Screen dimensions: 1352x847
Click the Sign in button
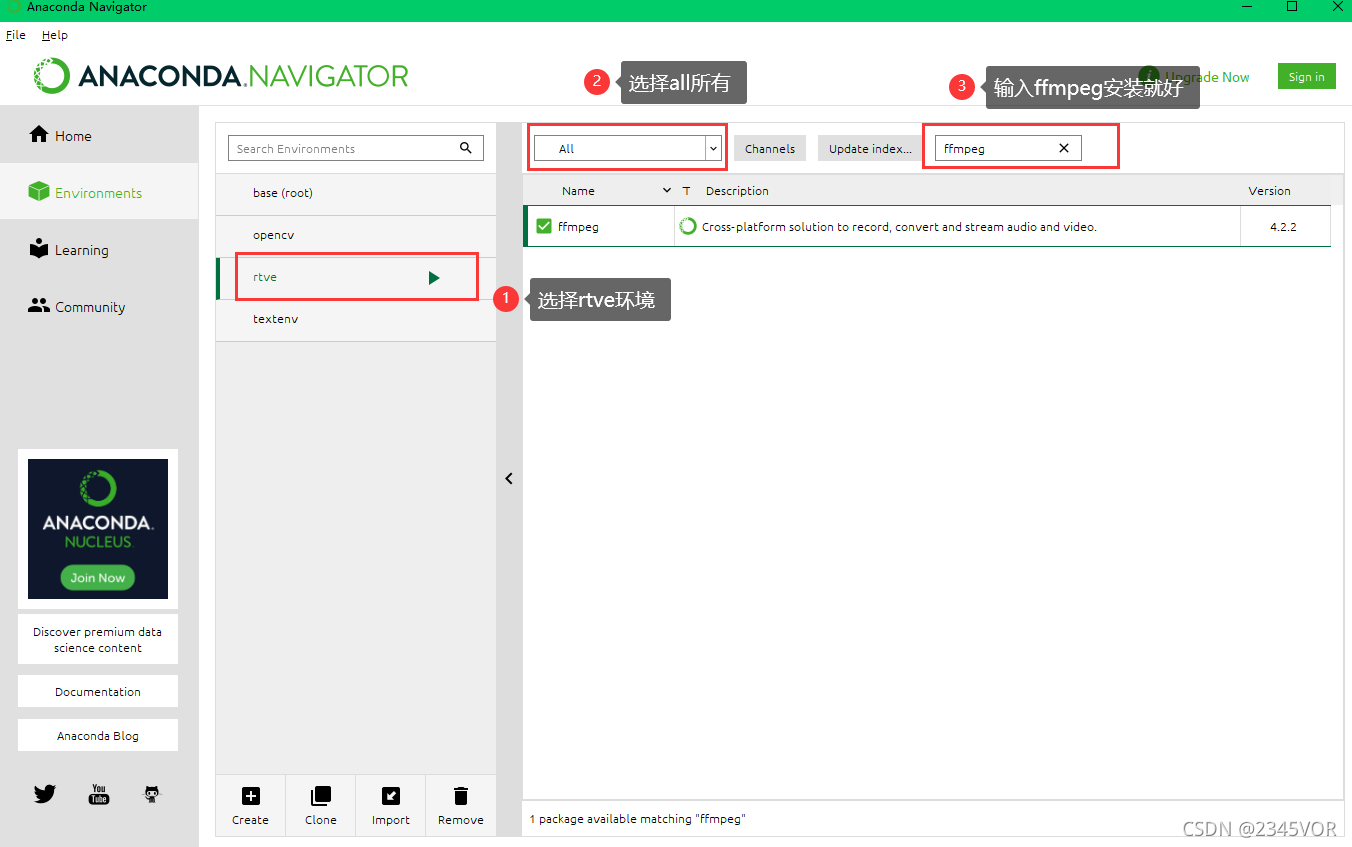click(1306, 77)
